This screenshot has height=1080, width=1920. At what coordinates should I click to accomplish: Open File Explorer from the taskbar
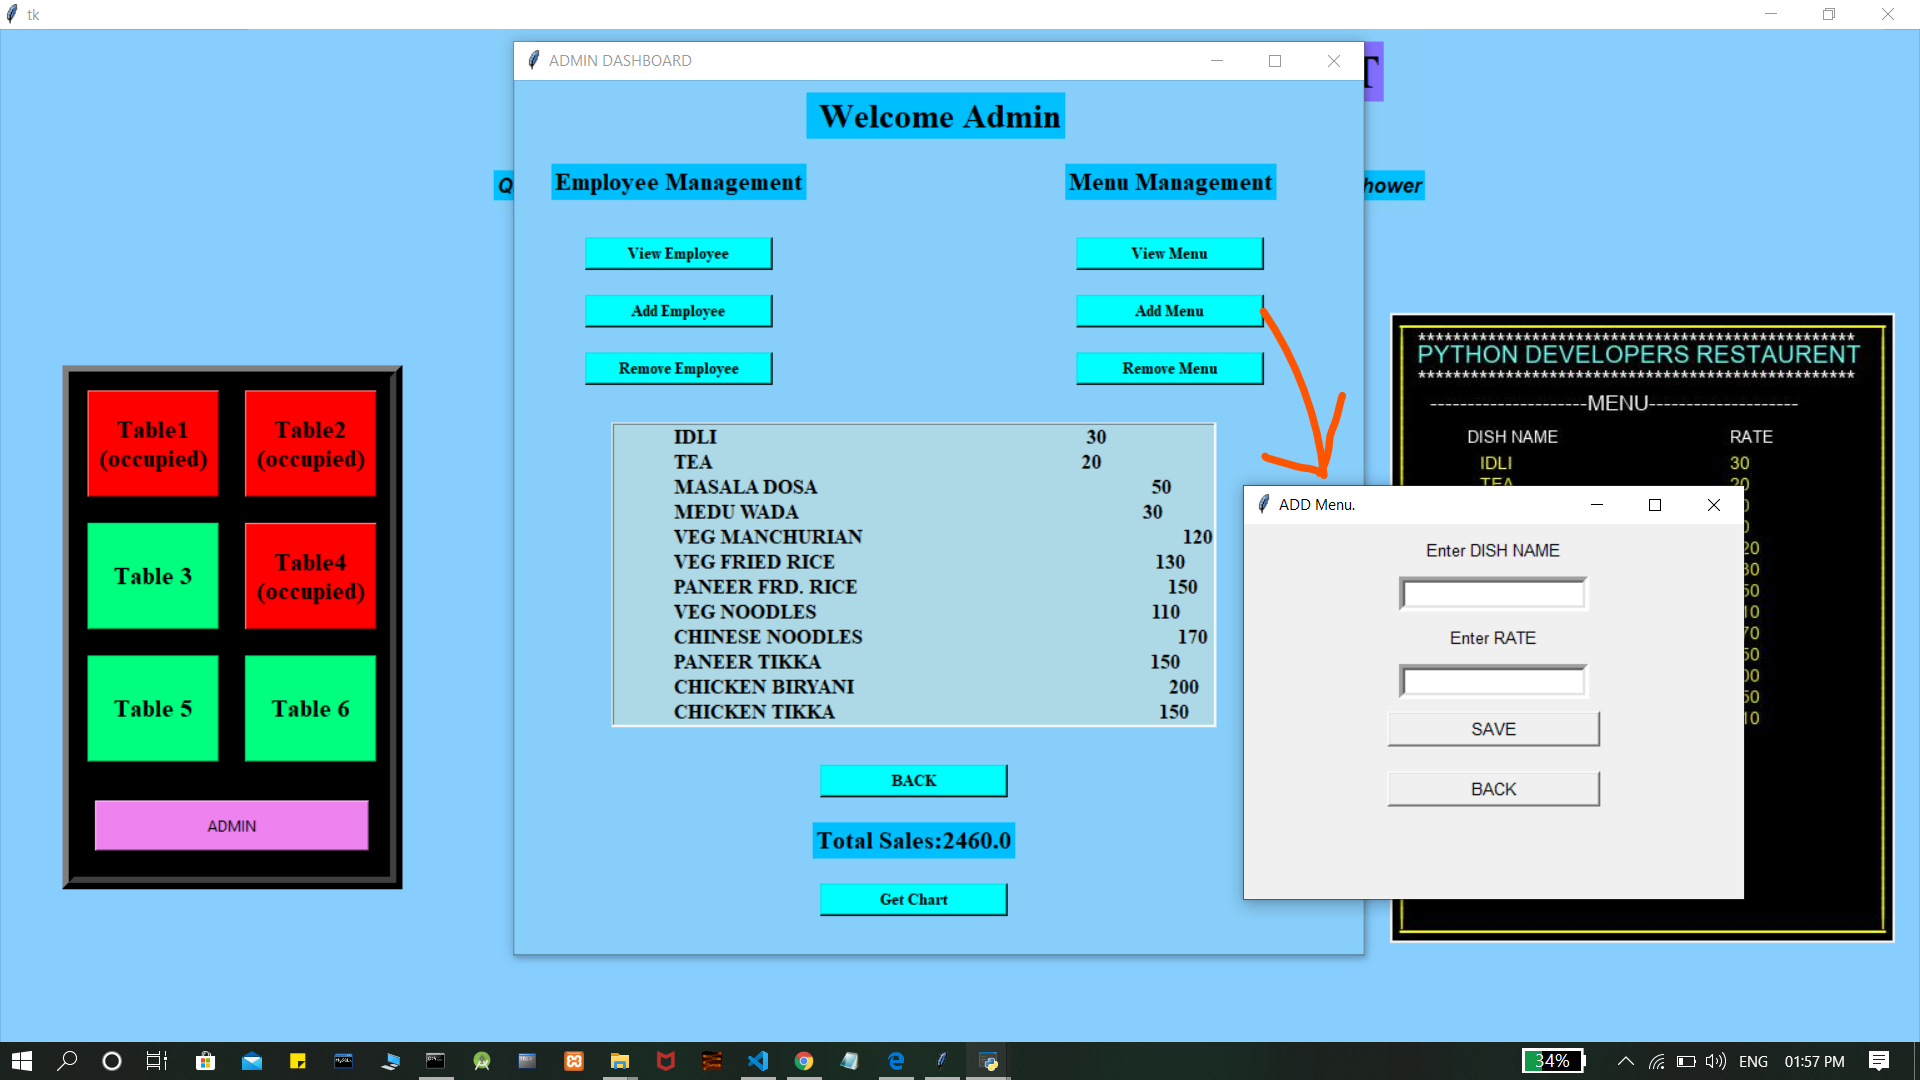point(620,1061)
